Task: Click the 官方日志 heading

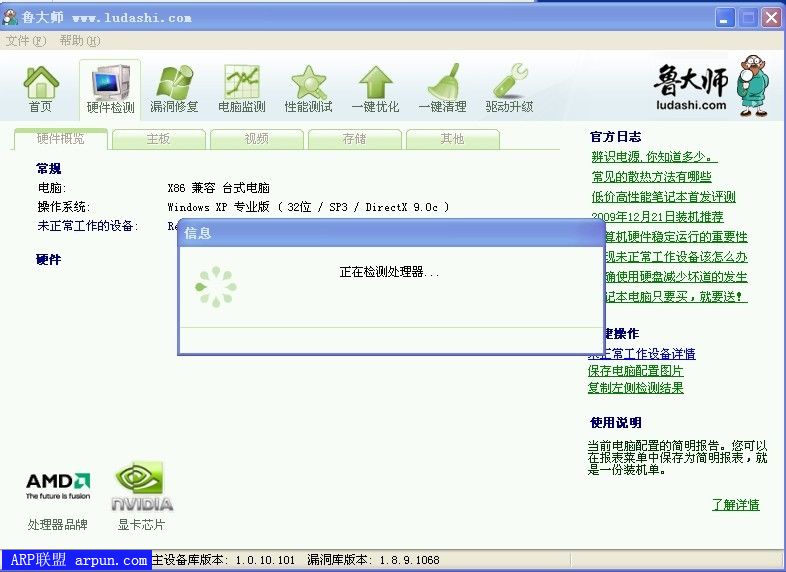Action: (615, 136)
